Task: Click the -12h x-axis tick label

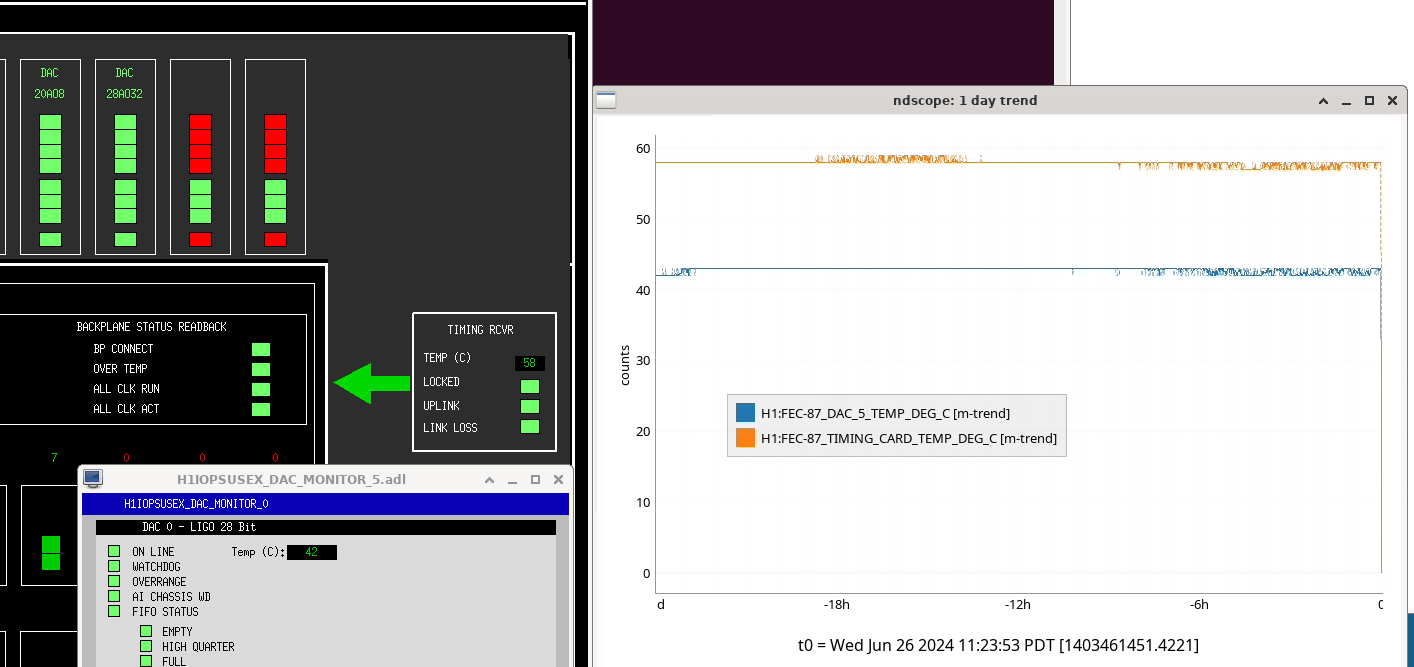Action: point(1018,604)
